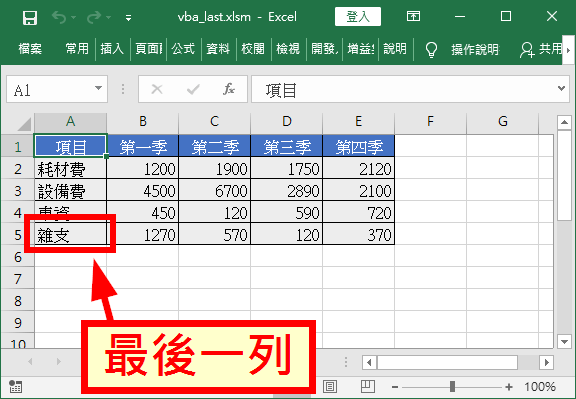The image size is (576, 399).
Task: Open Ribbon Display Options icon
Action: tap(413, 16)
